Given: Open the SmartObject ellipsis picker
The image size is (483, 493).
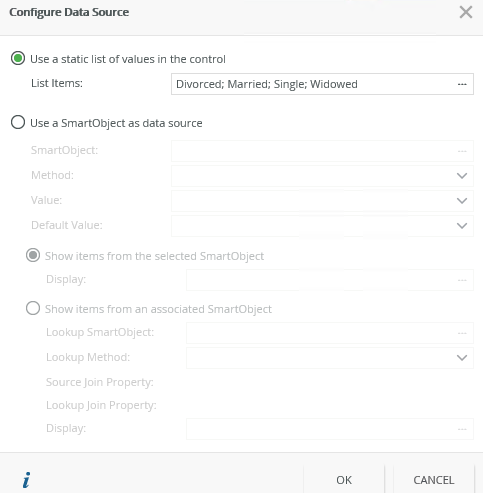Looking at the screenshot, I should tap(462, 151).
